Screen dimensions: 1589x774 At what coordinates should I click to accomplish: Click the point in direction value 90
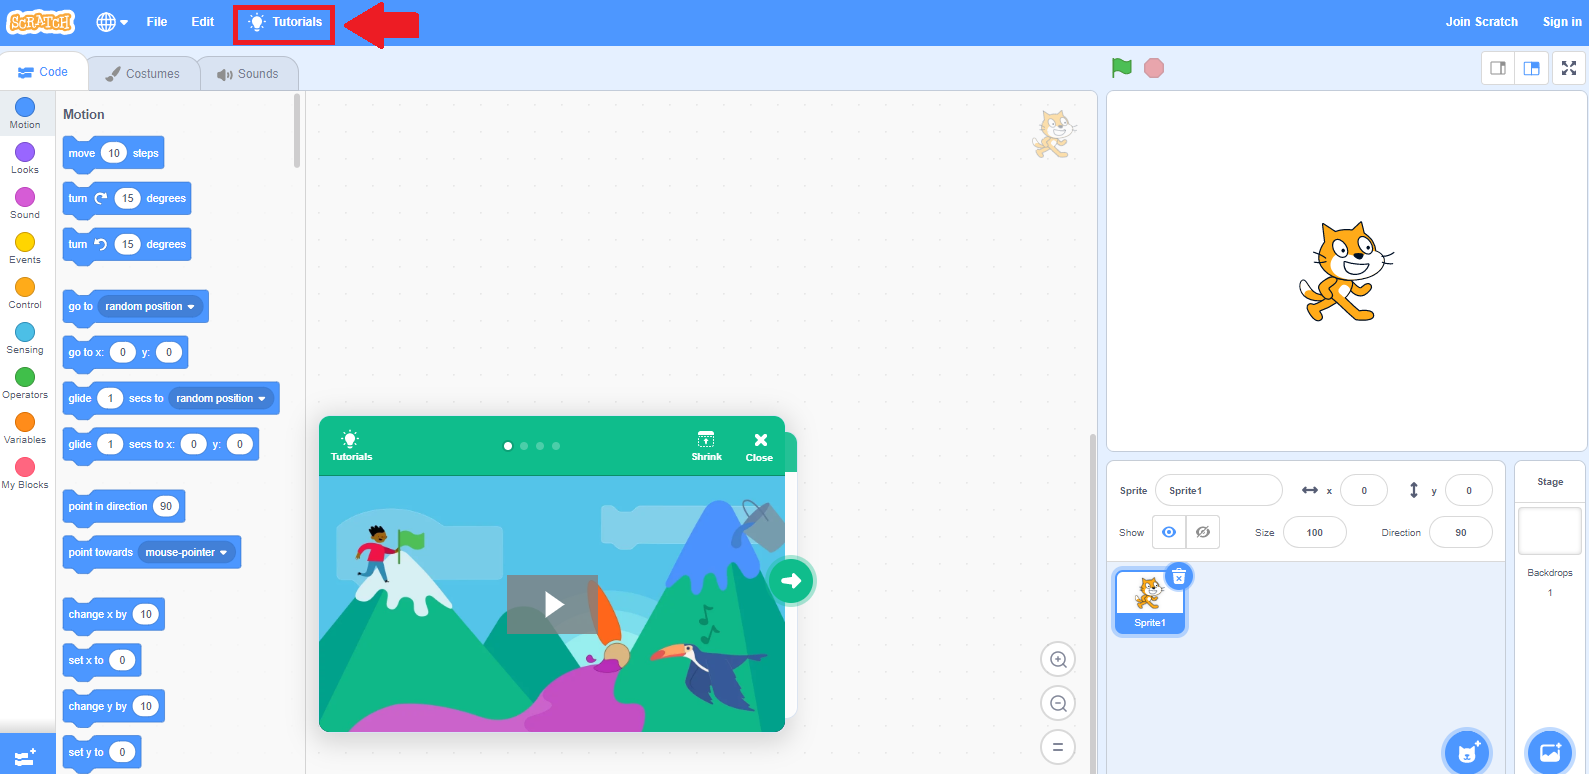166,506
